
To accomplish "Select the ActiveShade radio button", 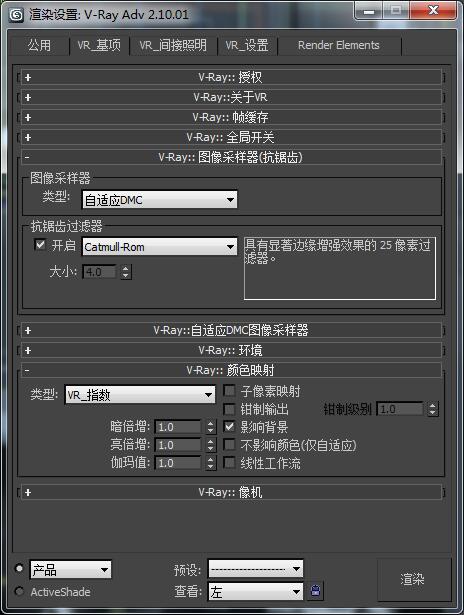I will (x=18, y=591).
